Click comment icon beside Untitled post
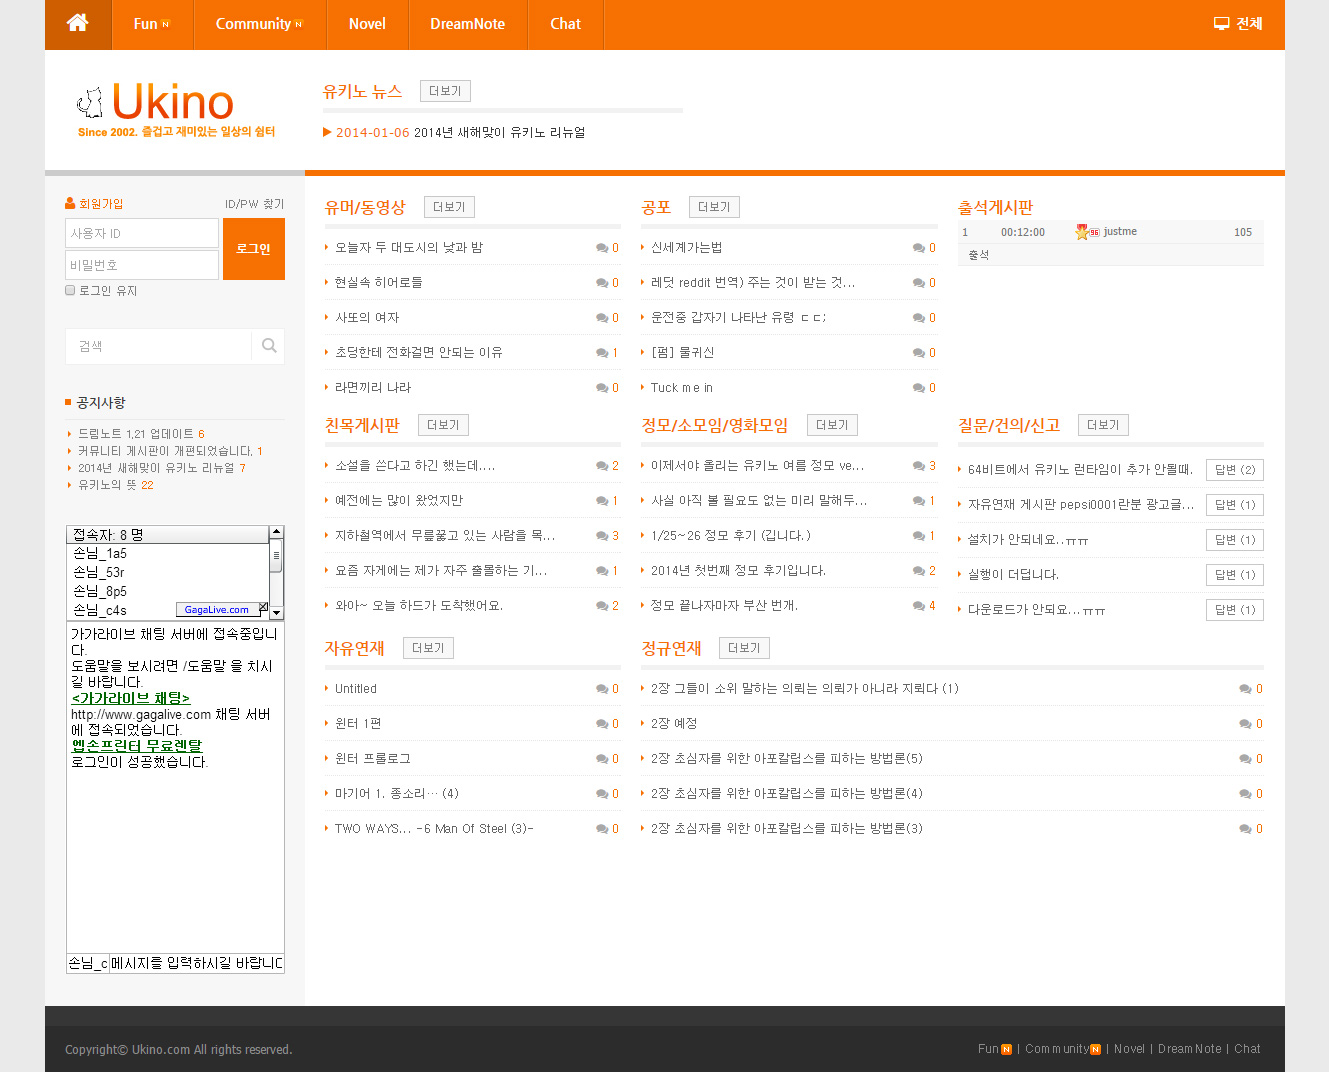The width and height of the screenshot is (1329, 1072). (602, 689)
